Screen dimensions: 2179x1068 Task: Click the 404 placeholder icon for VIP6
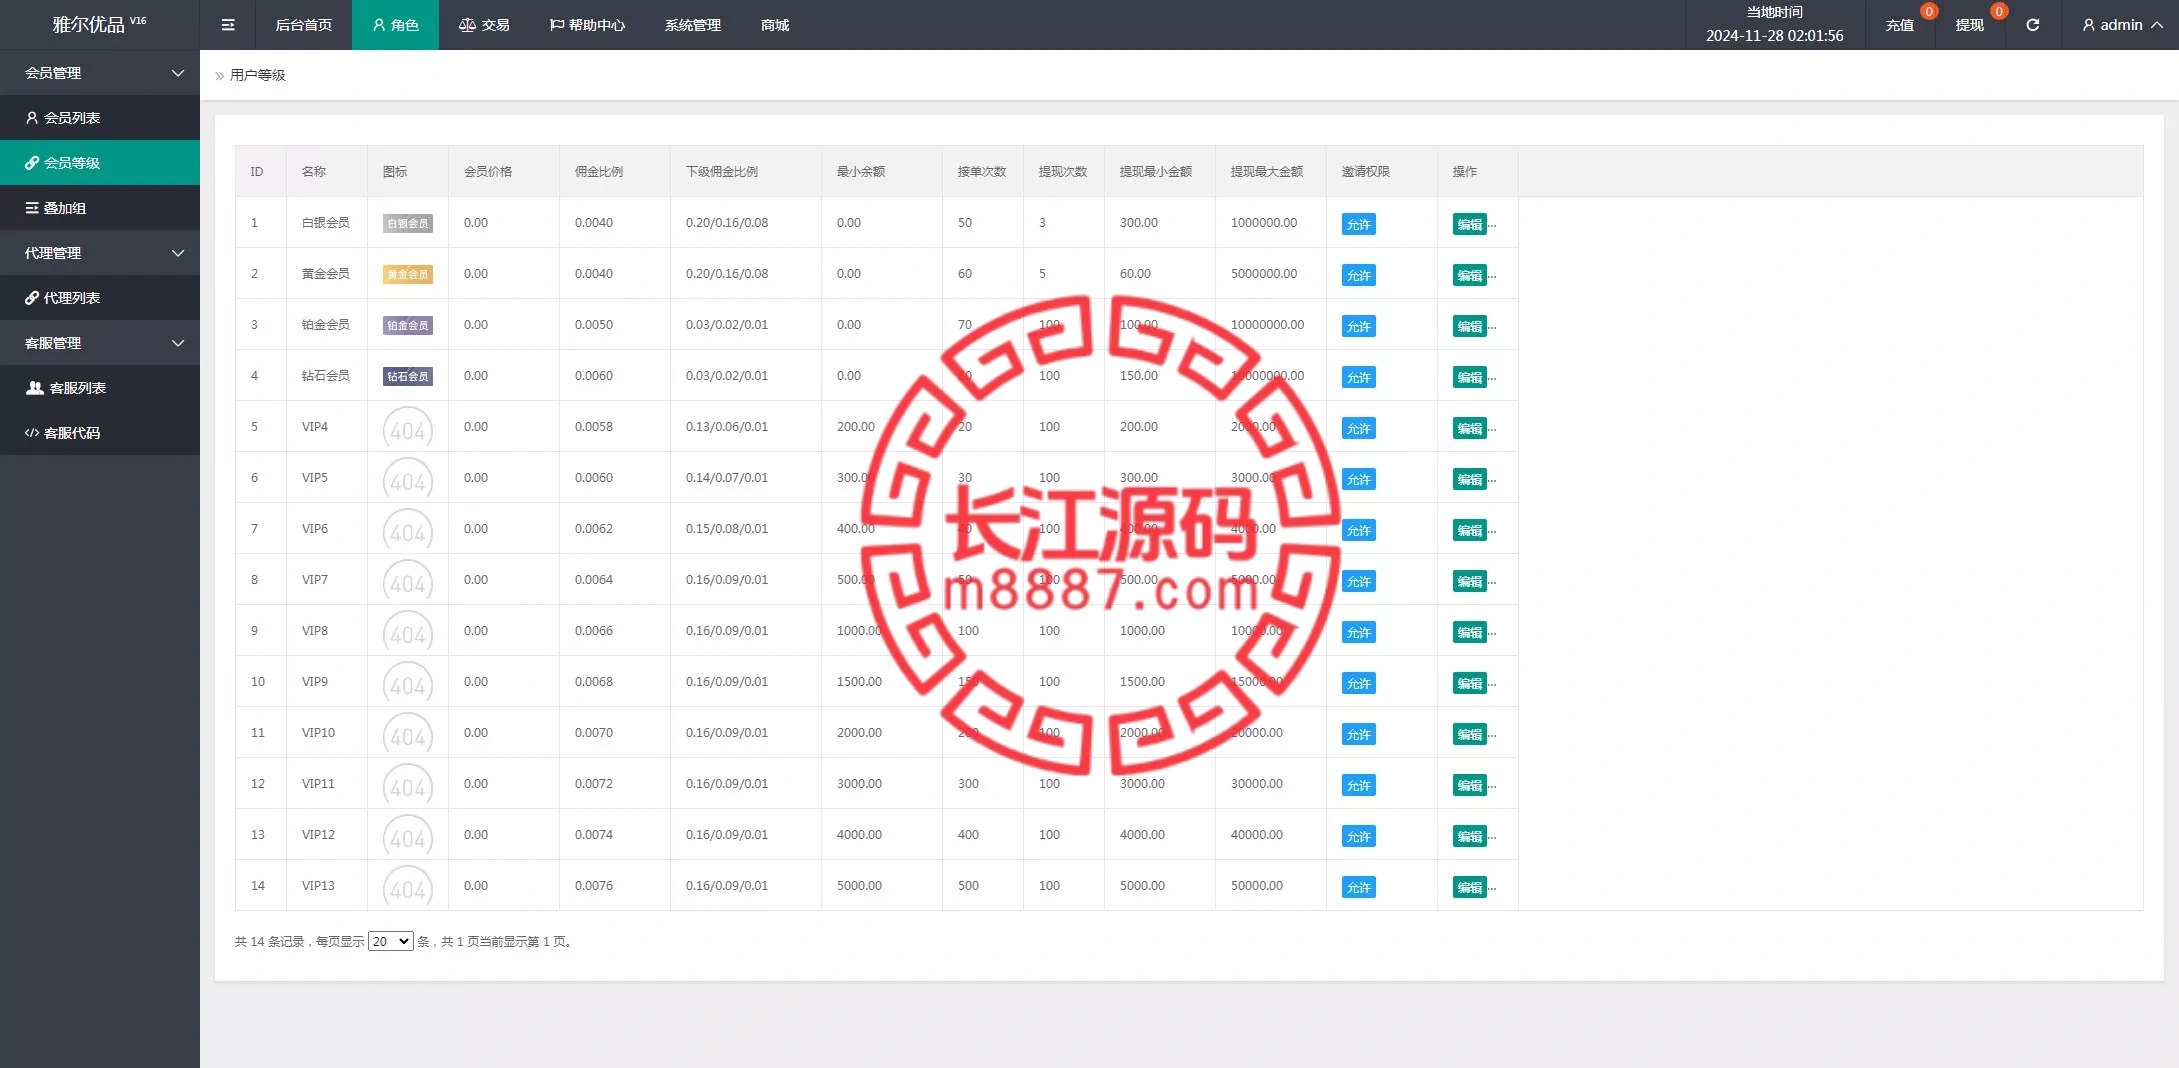coord(408,529)
